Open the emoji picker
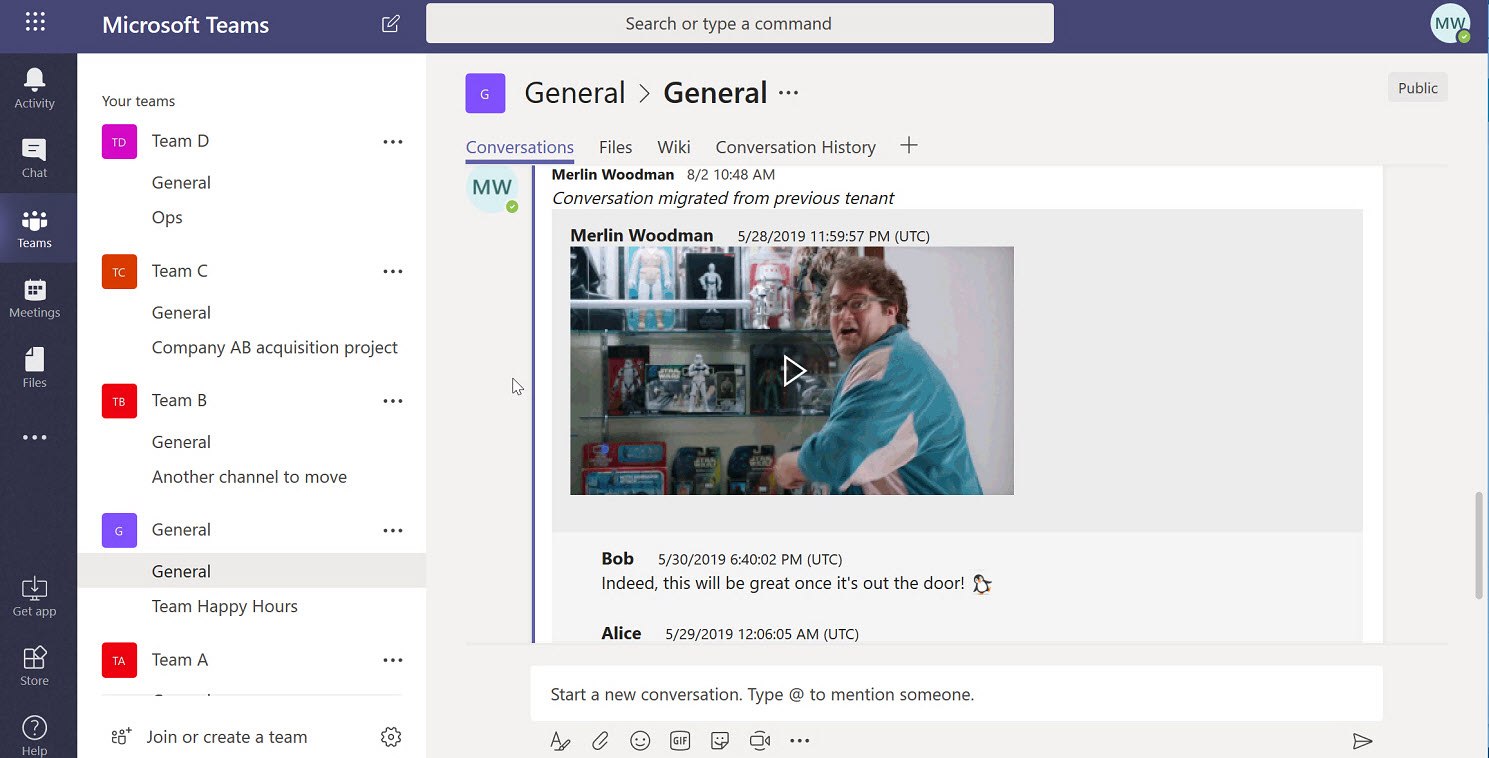Screen dimensions: 1489x758 (640, 741)
